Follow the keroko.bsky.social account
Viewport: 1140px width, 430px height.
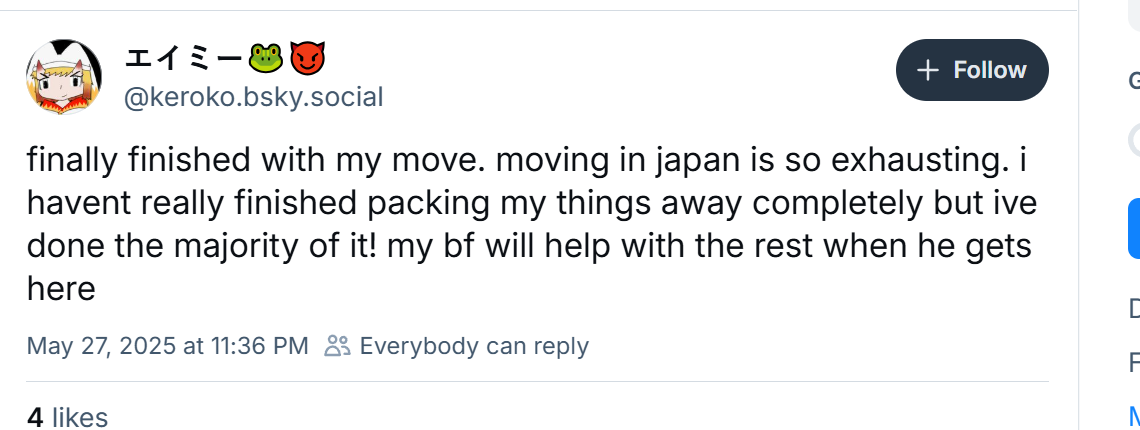pyautogui.click(x=972, y=70)
